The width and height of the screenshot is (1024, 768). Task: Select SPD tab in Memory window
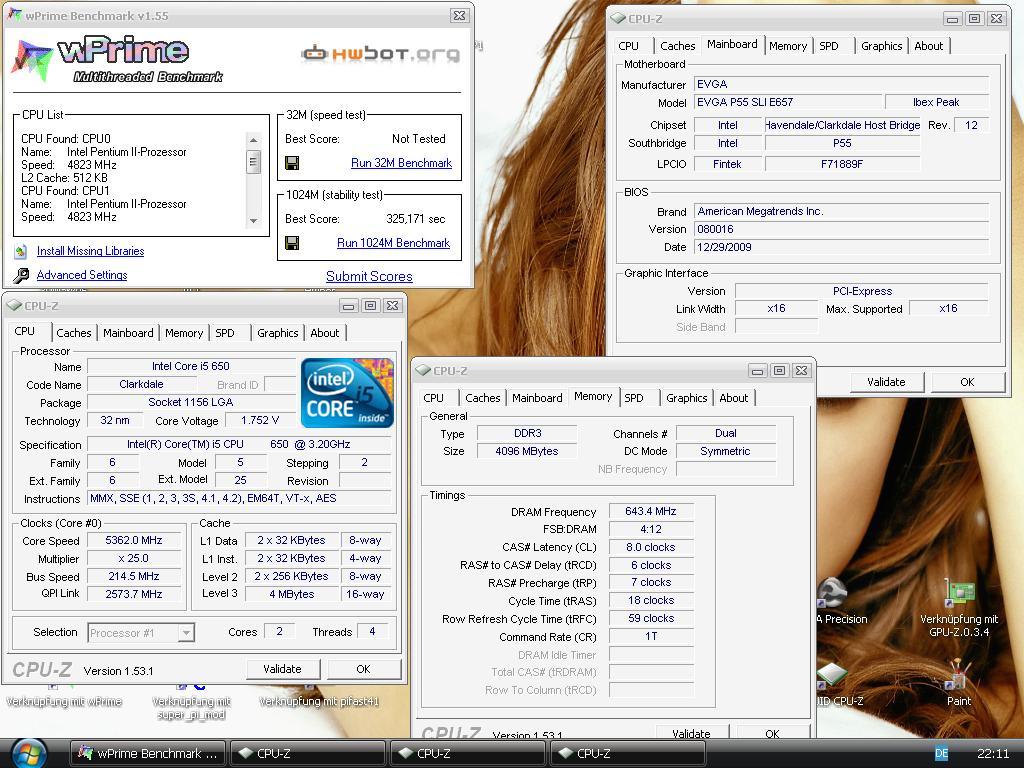click(x=633, y=398)
